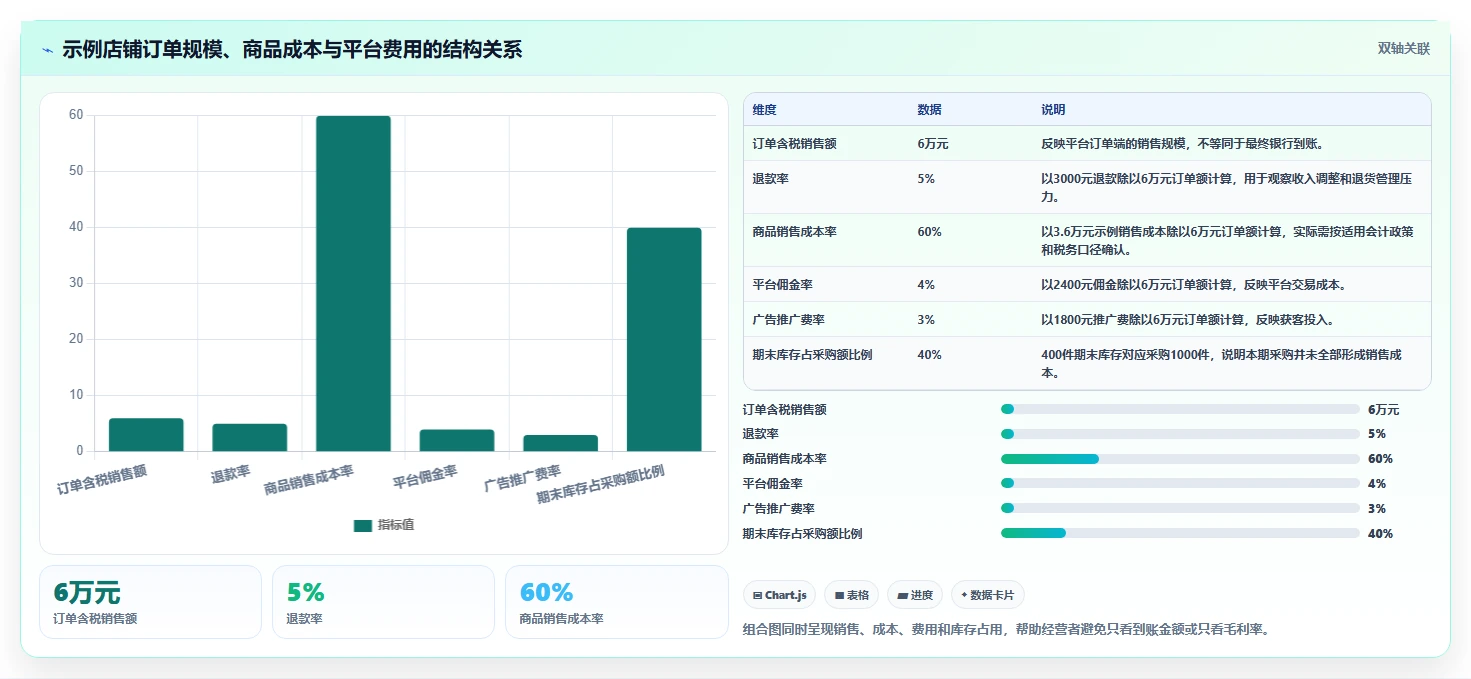
Task: Click the 期末库存占采购额比例 x-axis label
Action: (x=601, y=484)
